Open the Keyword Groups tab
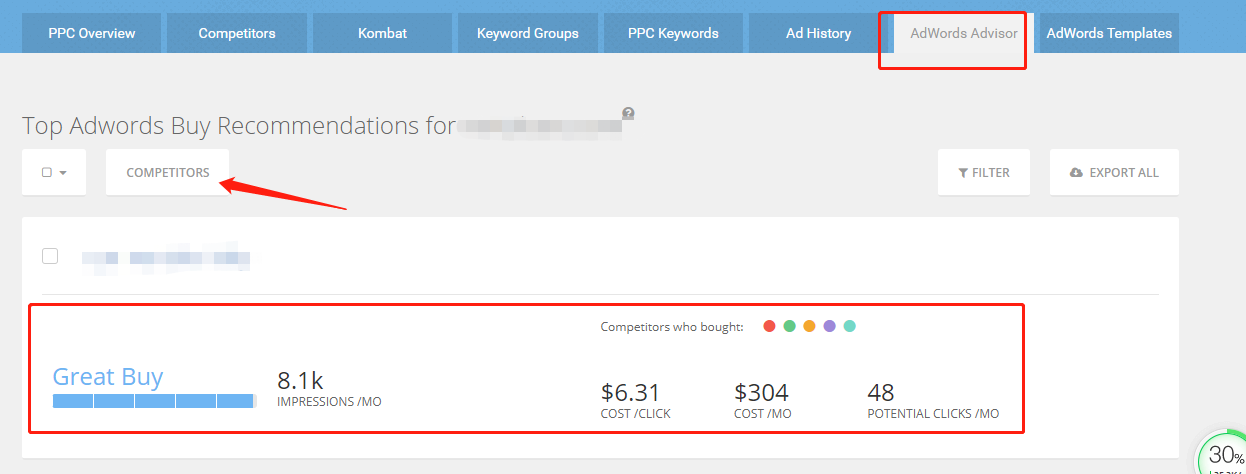This screenshot has height=474, width=1246. pos(528,33)
